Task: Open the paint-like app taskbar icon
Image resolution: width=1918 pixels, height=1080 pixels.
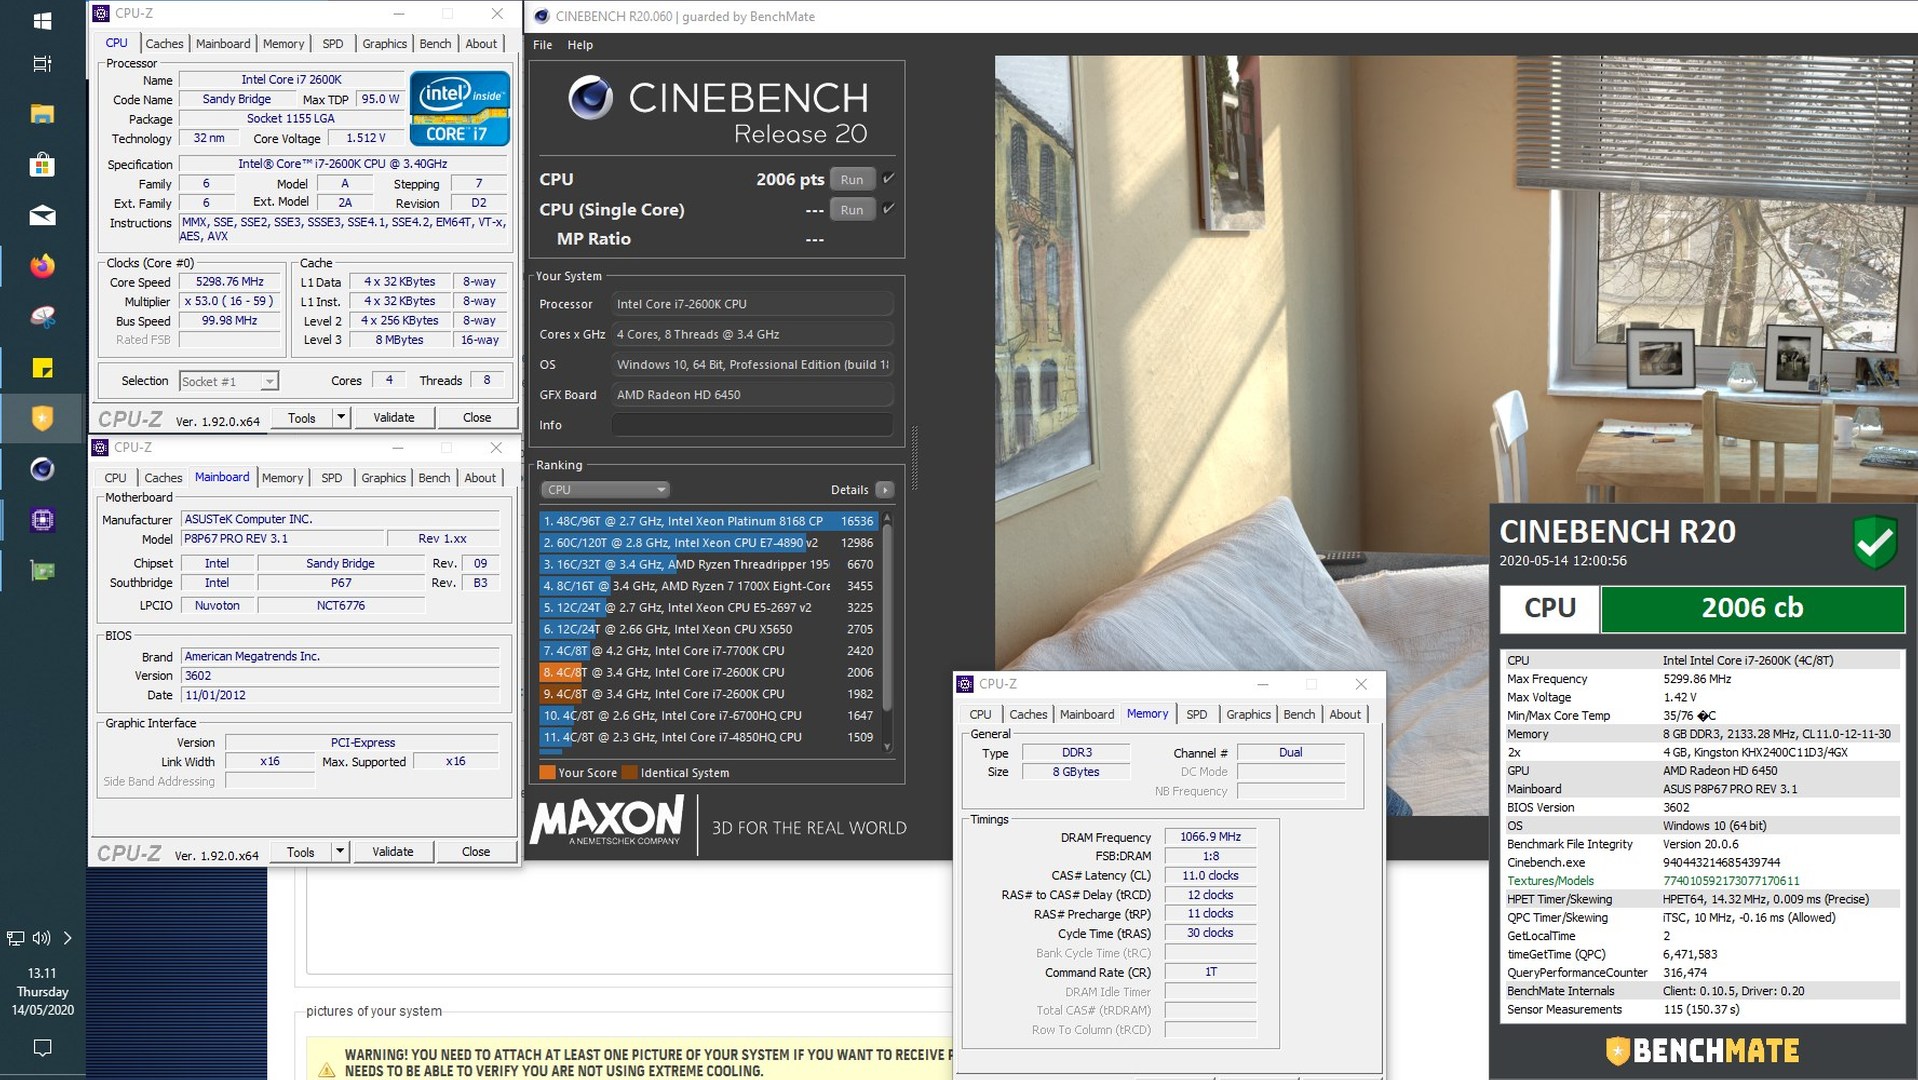Action: click(42, 317)
